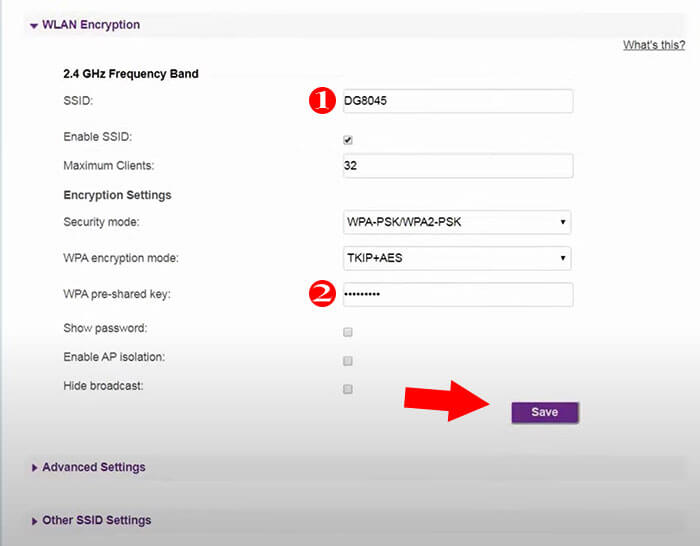Viewport: 700px width, 546px height.
Task: Uncheck the Enable SSID checkbox
Action: [348, 140]
